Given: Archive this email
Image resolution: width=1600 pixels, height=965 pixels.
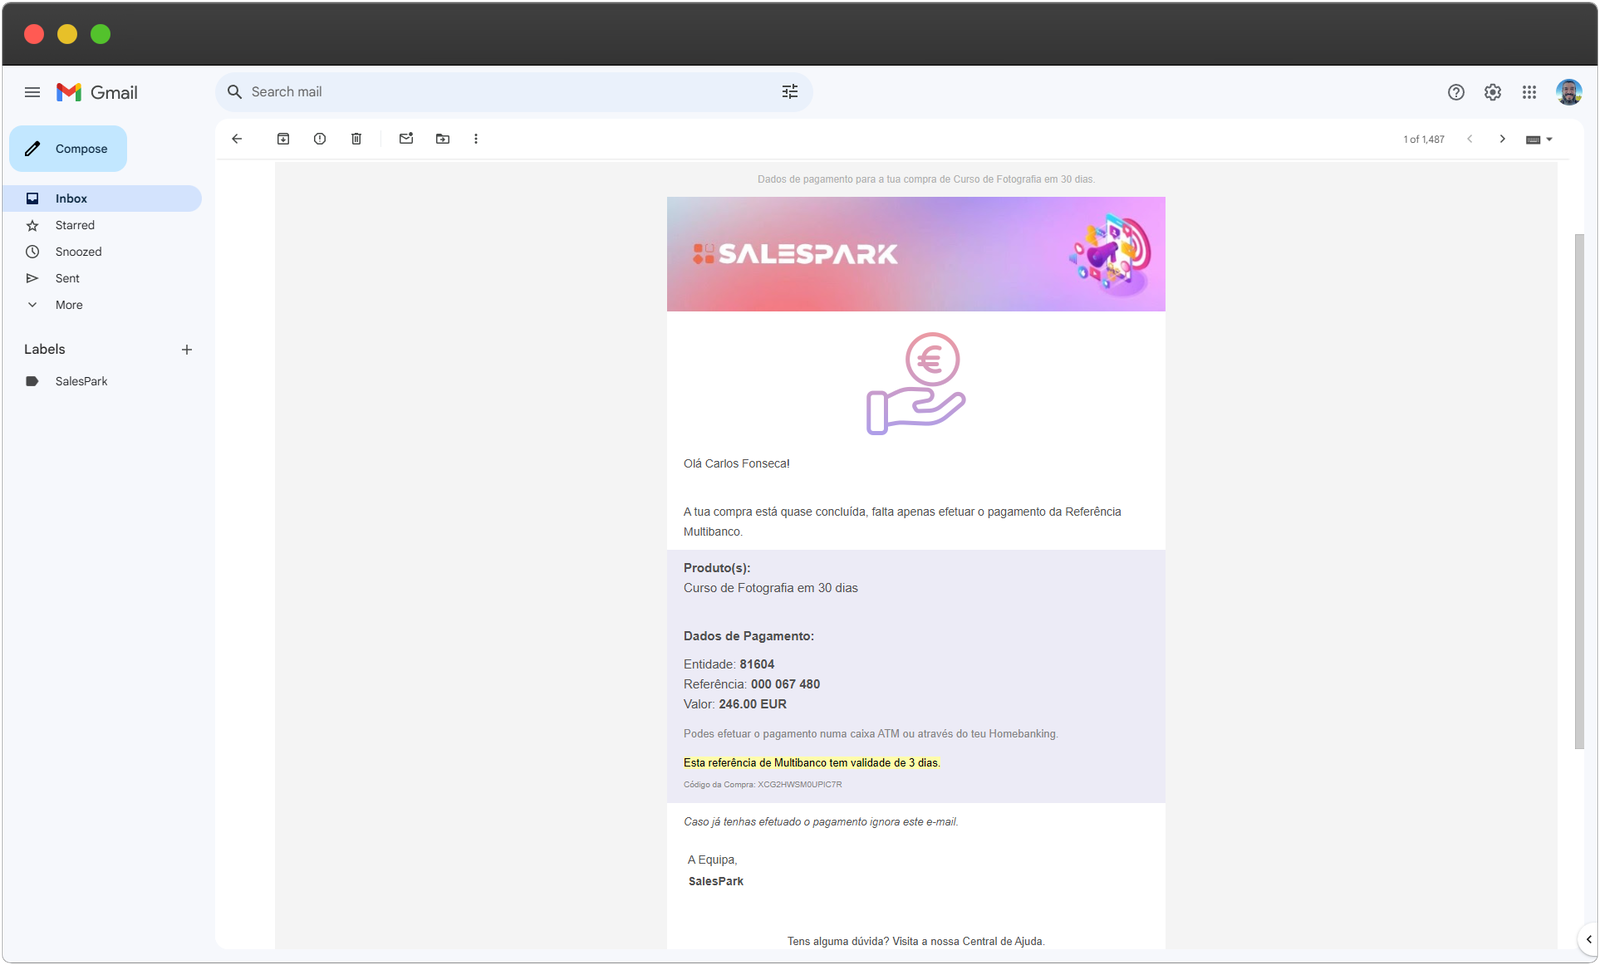Looking at the screenshot, I should 283,139.
